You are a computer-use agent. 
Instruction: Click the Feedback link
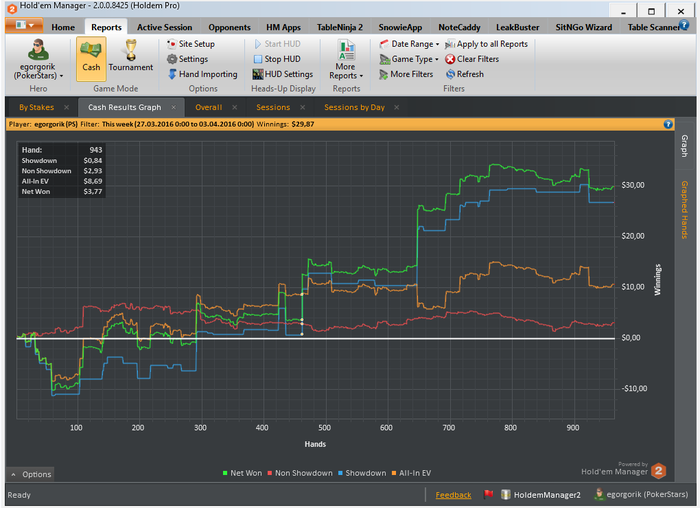pyautogui.click(x=453, y=495)
